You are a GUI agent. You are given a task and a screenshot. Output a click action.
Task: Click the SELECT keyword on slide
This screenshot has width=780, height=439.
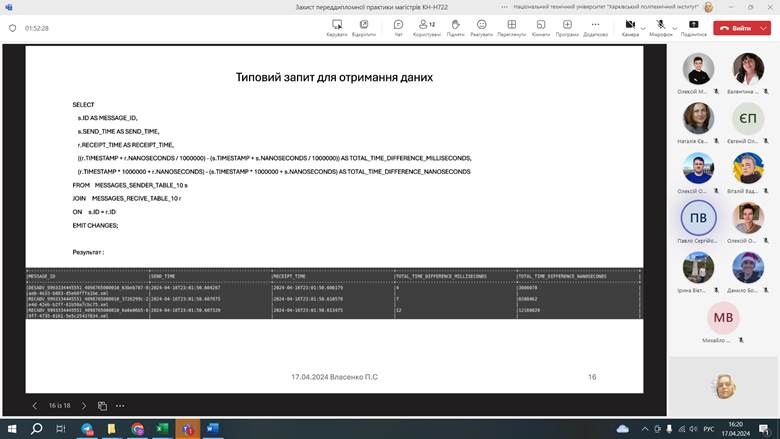click(83, 104)
